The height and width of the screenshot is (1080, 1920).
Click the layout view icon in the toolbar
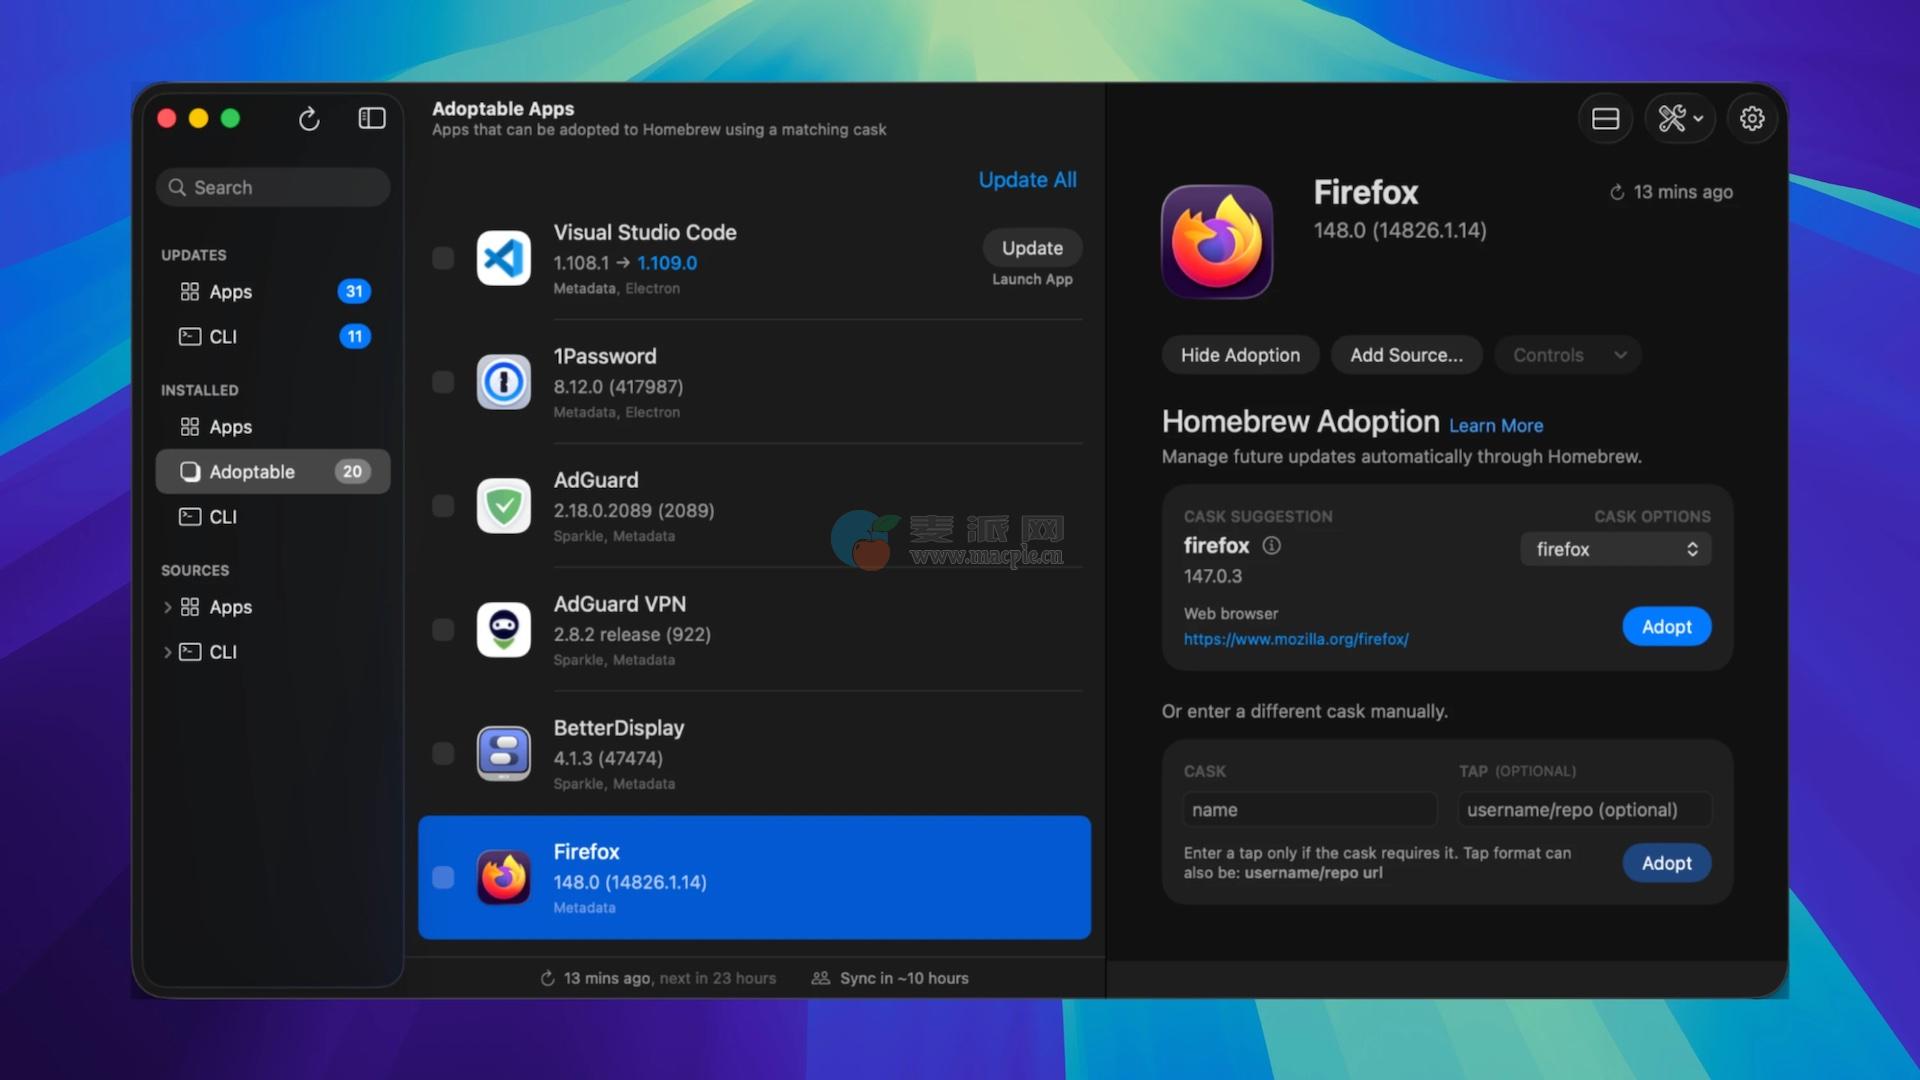[x=1605, y=119]
